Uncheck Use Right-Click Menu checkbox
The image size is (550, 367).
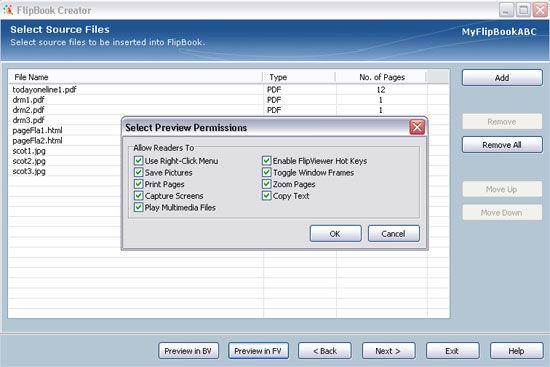pos(139,161)
